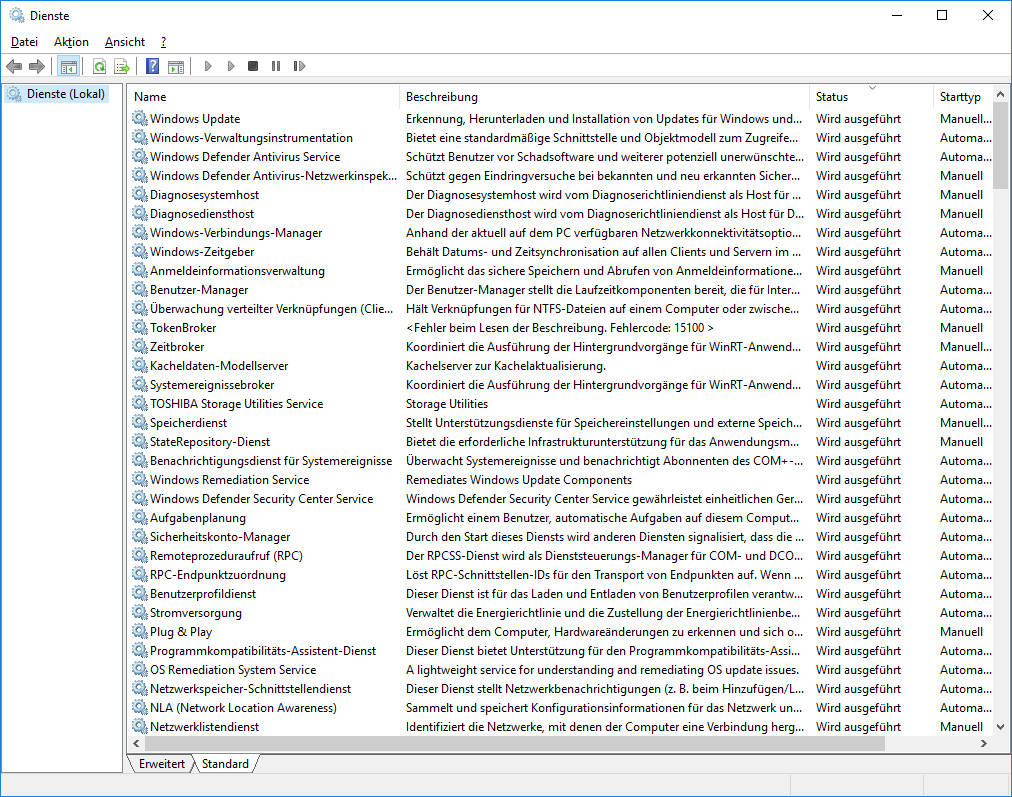
Task: Click the gear icon beside Plug & Play
Action: (x=139, y=631)
